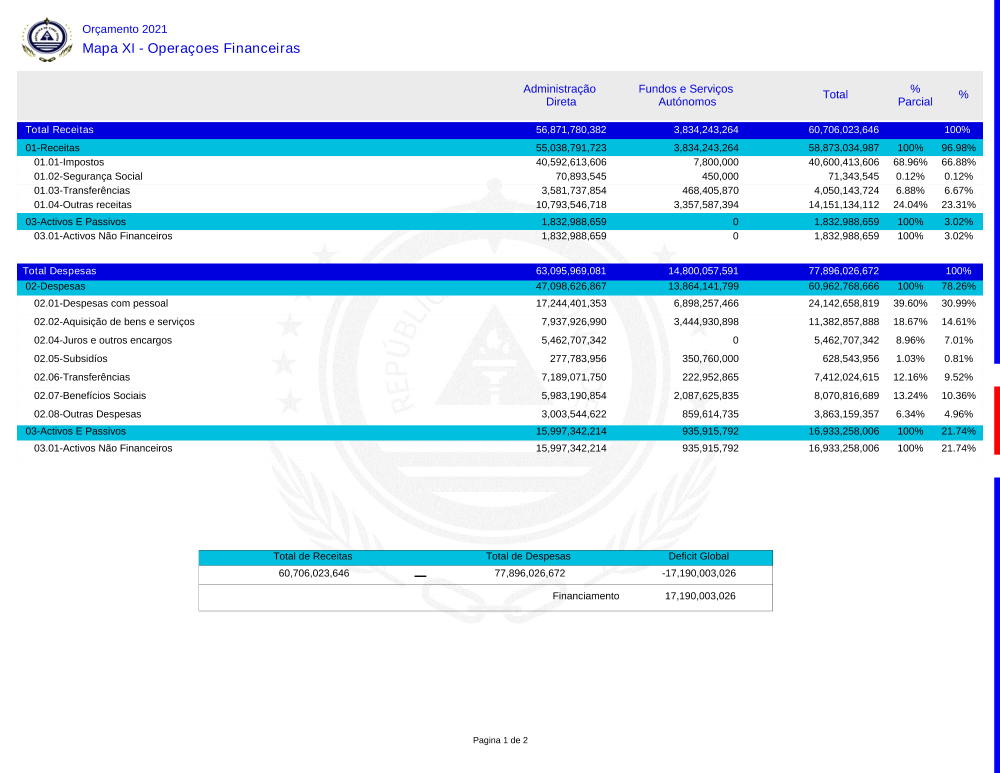Click the "Pagina 1 de 2" page indicator
The image size is (1000, 773).
click(500, 740)
